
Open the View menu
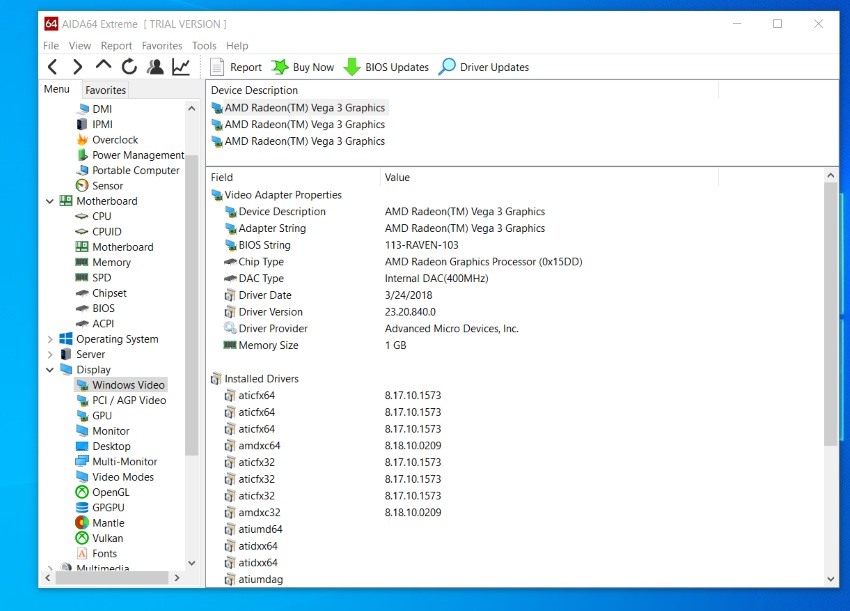80,46
